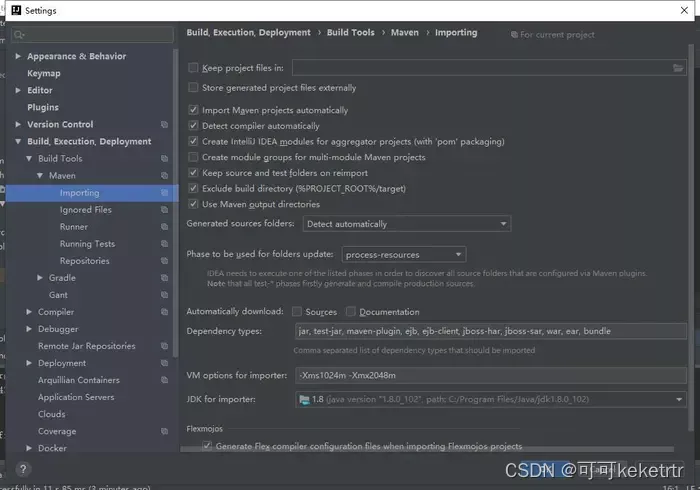Screen dimensions: 700x490
Task: Collapse Build, Execution, Deployment section
Action: click(18, 141)
